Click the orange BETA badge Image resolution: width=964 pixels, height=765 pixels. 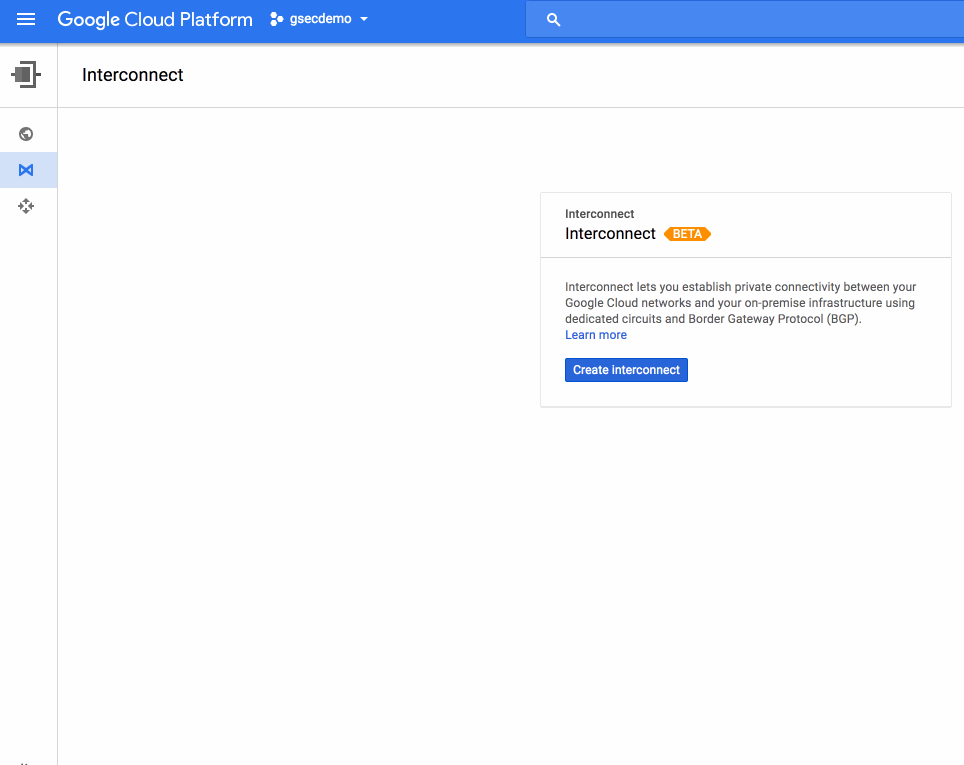687,234
